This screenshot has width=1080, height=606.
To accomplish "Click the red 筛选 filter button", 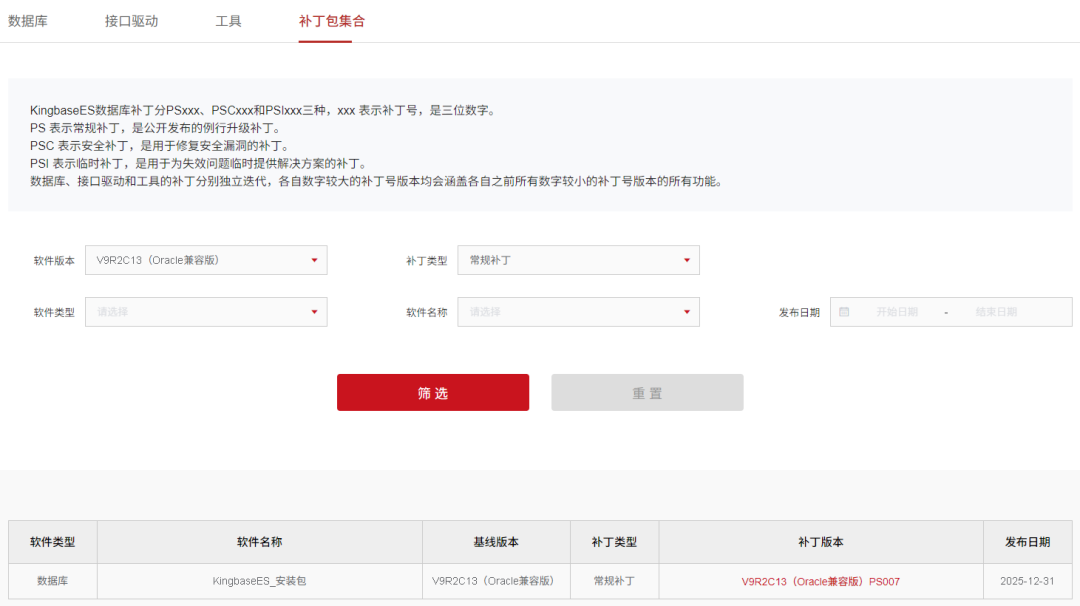I will (433, 393).
